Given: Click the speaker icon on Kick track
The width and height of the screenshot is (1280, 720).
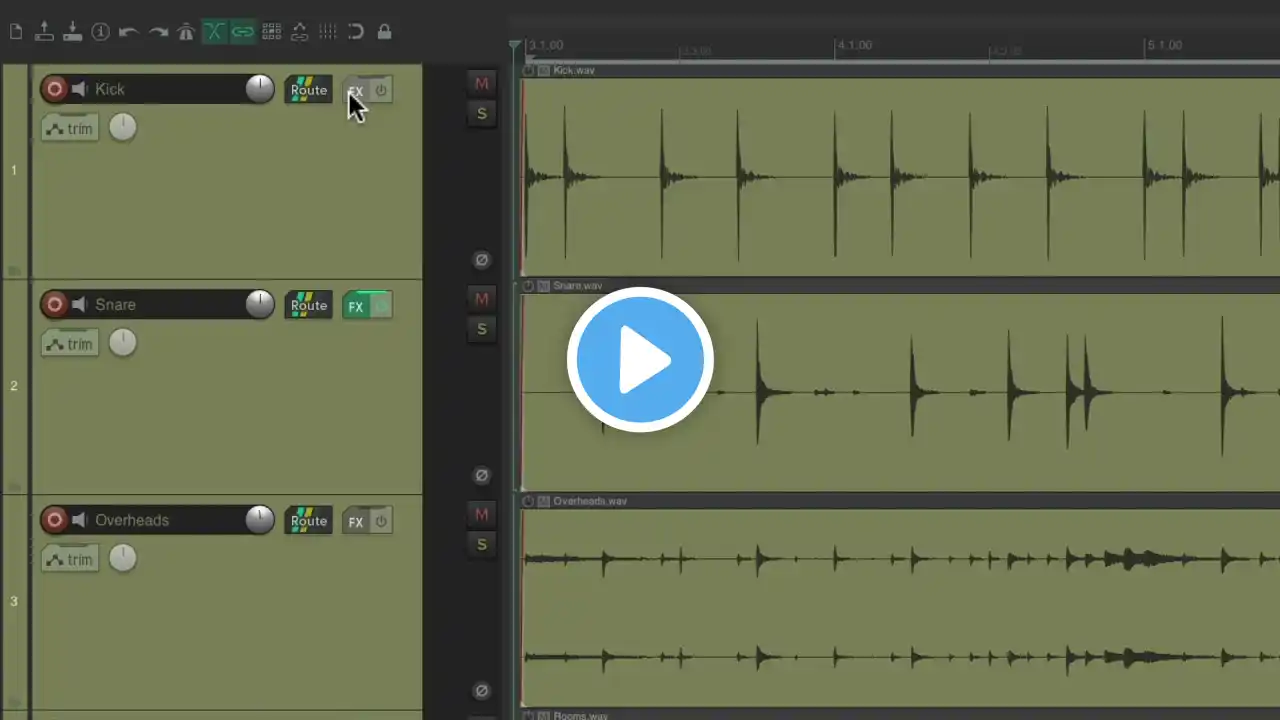Looking at the screenshot, I should pyautogui.click(x=79, y=90).
